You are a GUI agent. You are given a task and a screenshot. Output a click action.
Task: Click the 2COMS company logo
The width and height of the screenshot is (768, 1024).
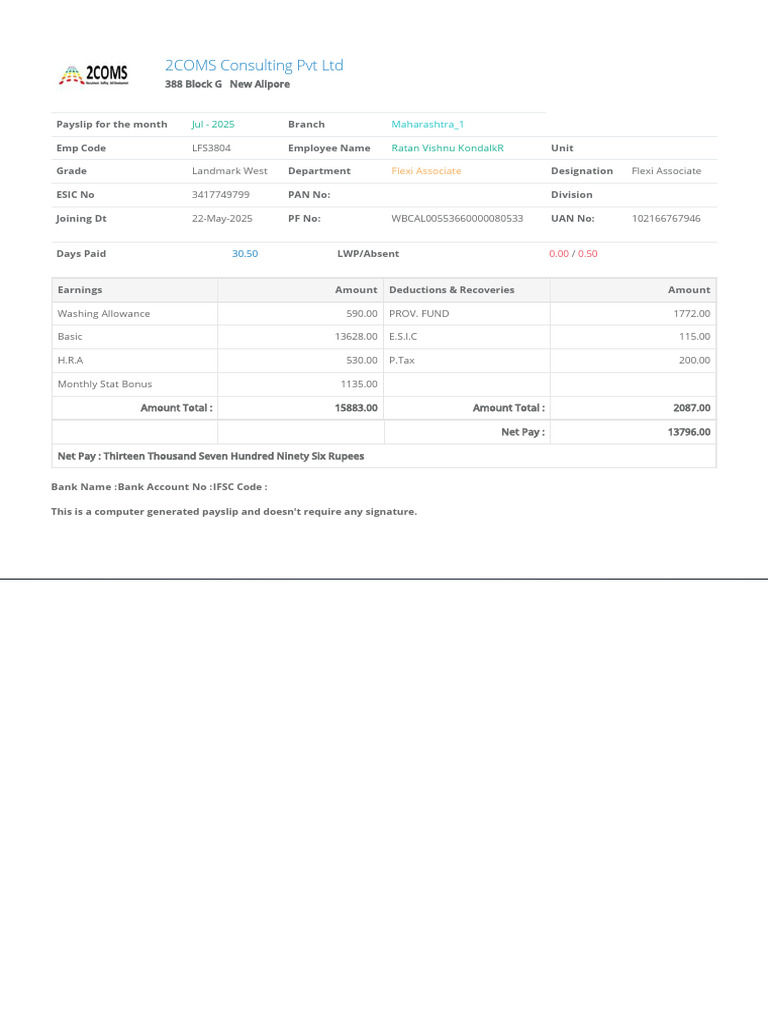94,75
